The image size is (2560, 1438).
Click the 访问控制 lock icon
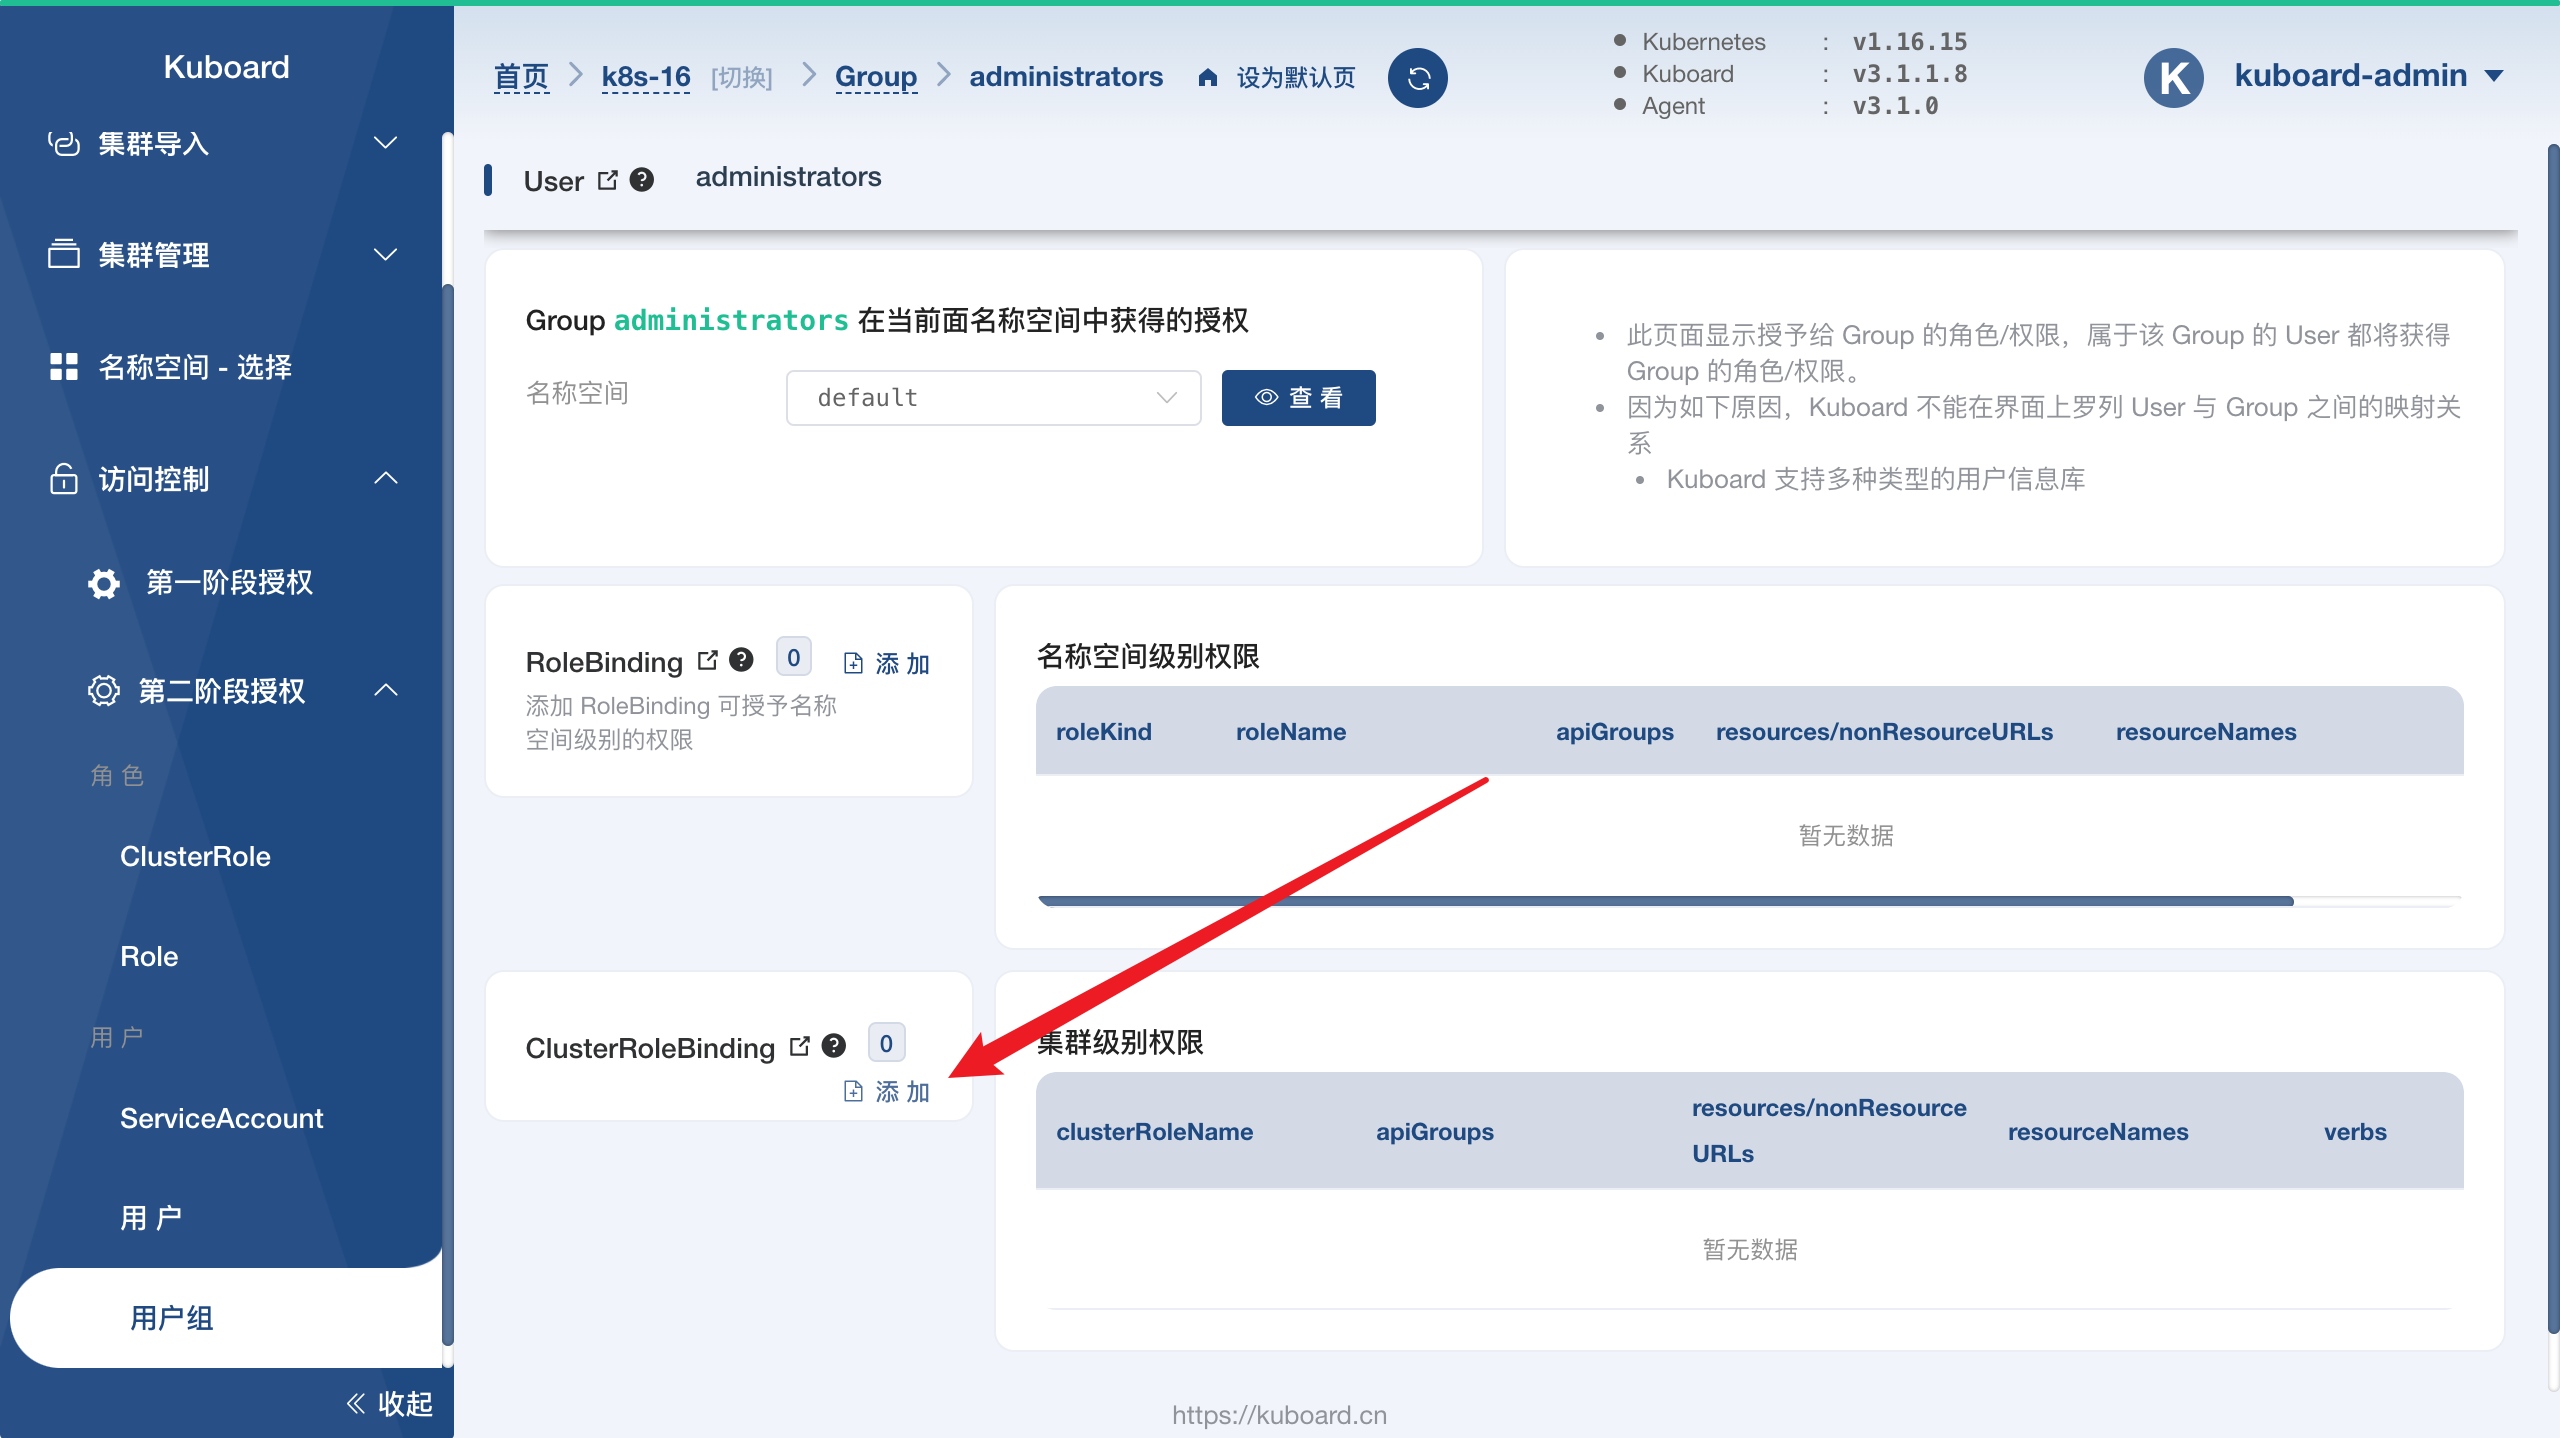point(64,478)
